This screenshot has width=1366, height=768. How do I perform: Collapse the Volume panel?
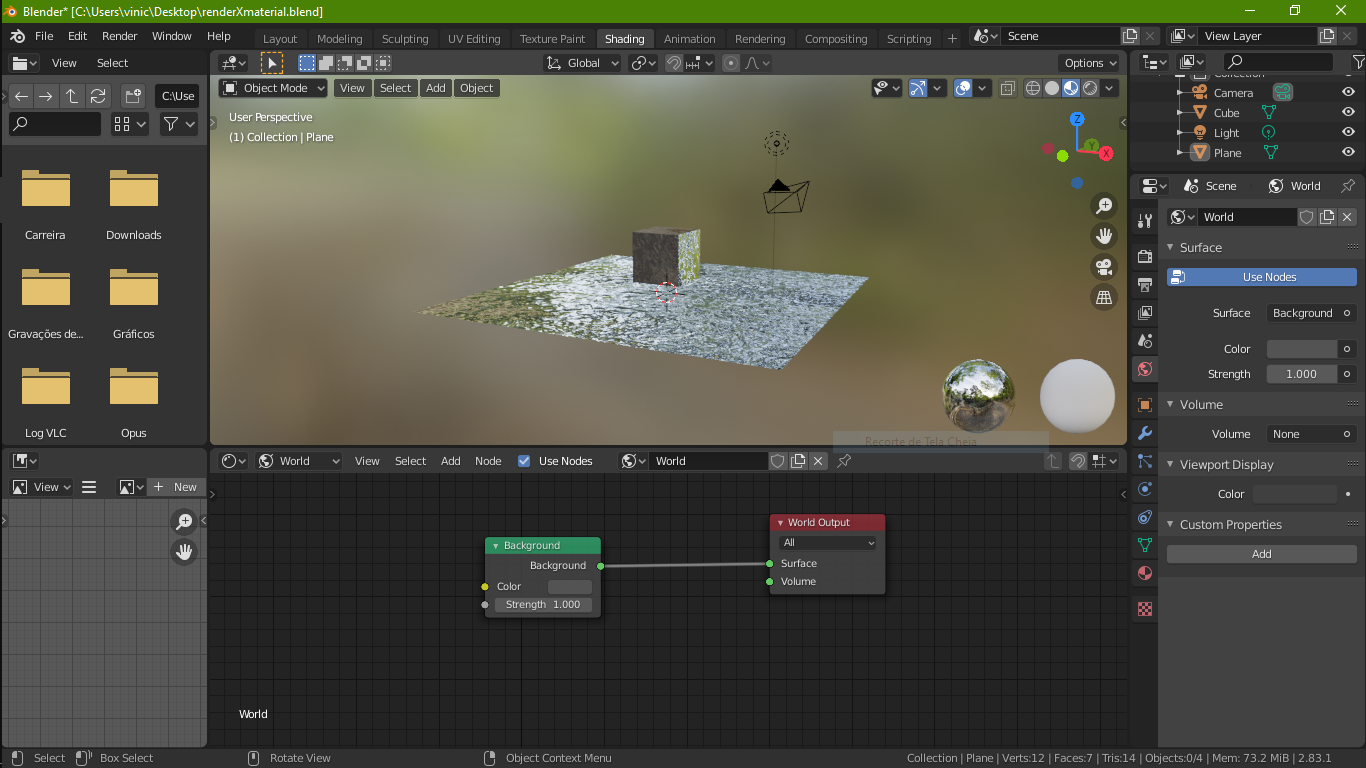1201,404
